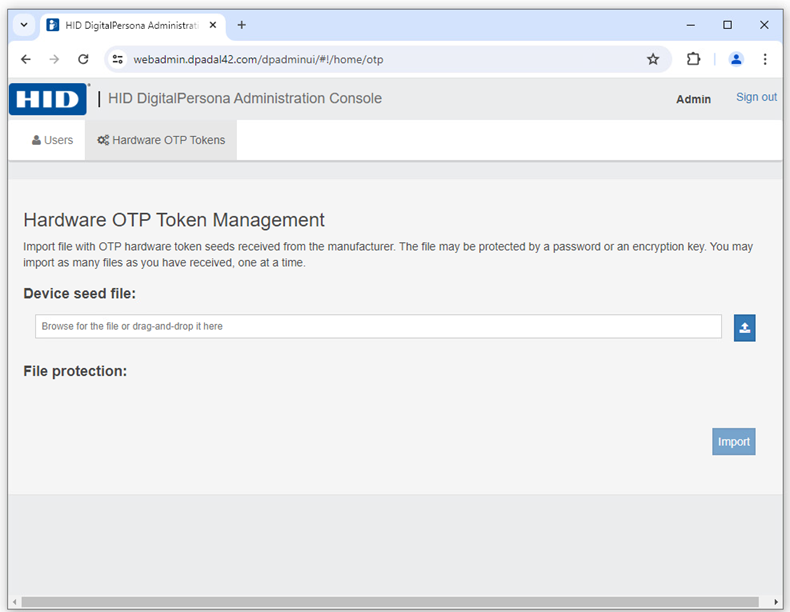Viewport: 790px width, 612px height.
Task: Click the URL address bar
Action: [x=380, y=59]
